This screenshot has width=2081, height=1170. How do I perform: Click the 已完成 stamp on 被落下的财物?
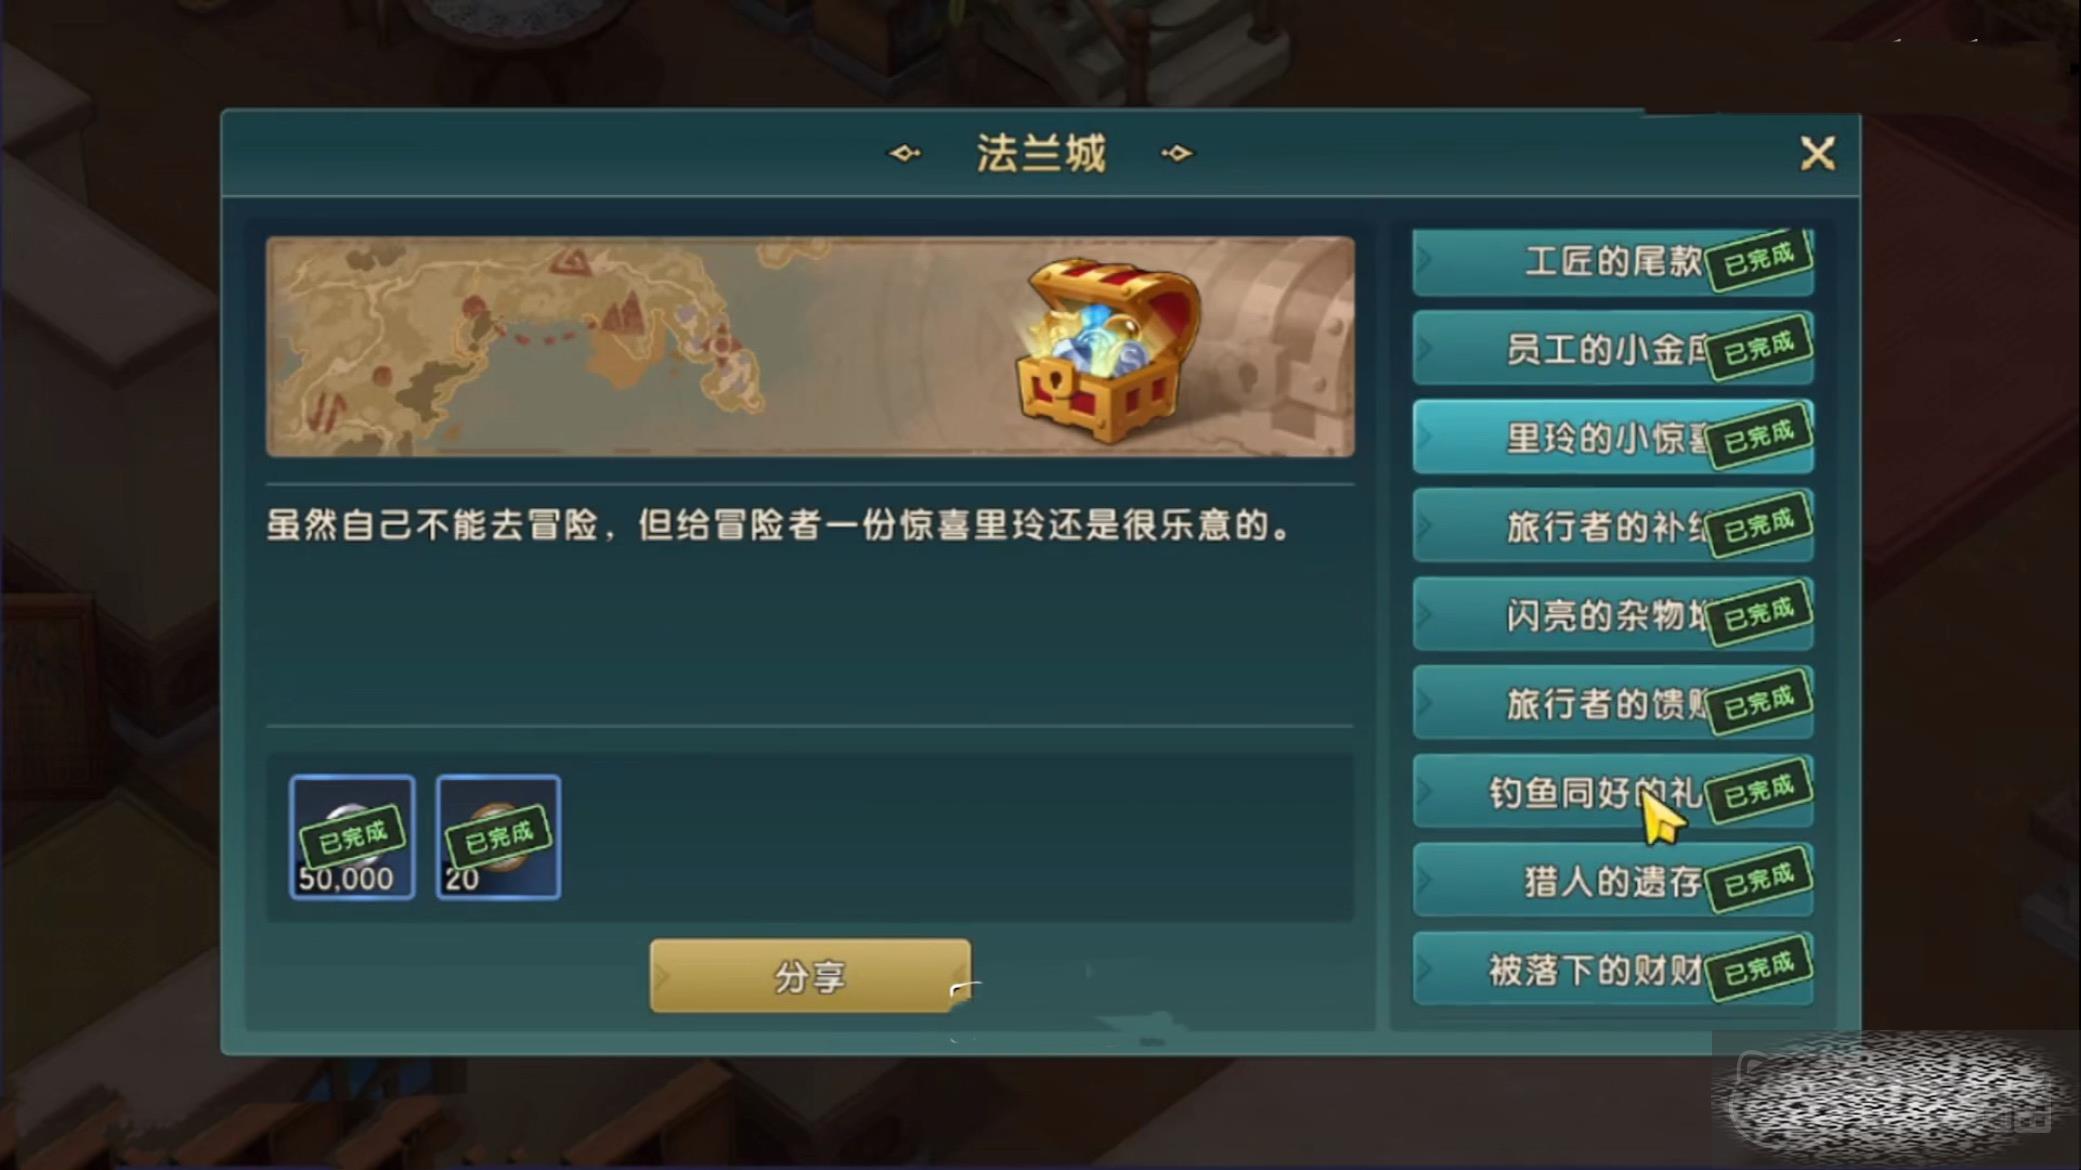pos(1759,967)
